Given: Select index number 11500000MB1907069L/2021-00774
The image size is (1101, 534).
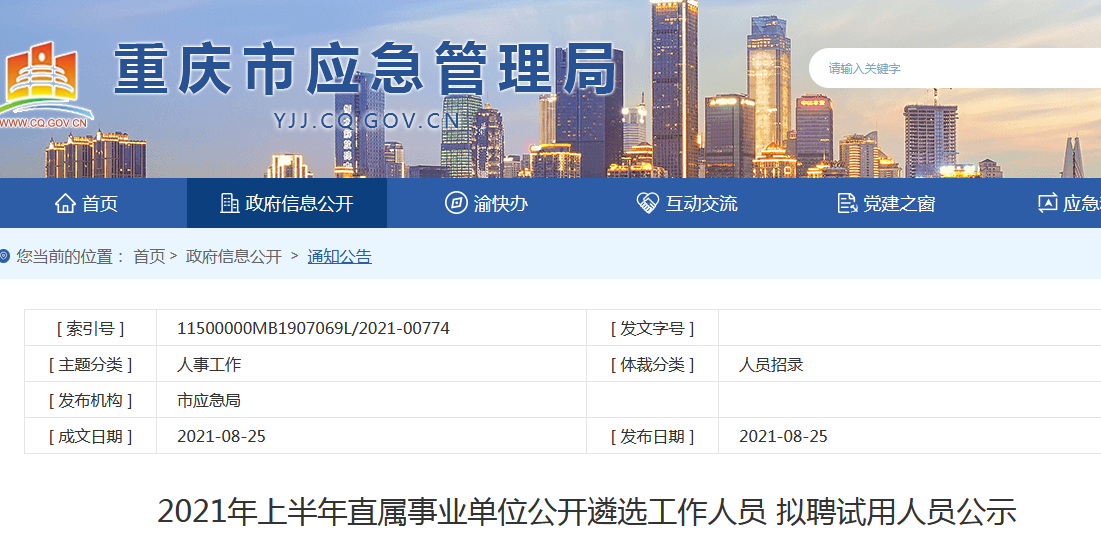Looking at the screenshot, I should click(x=313, y=328).
